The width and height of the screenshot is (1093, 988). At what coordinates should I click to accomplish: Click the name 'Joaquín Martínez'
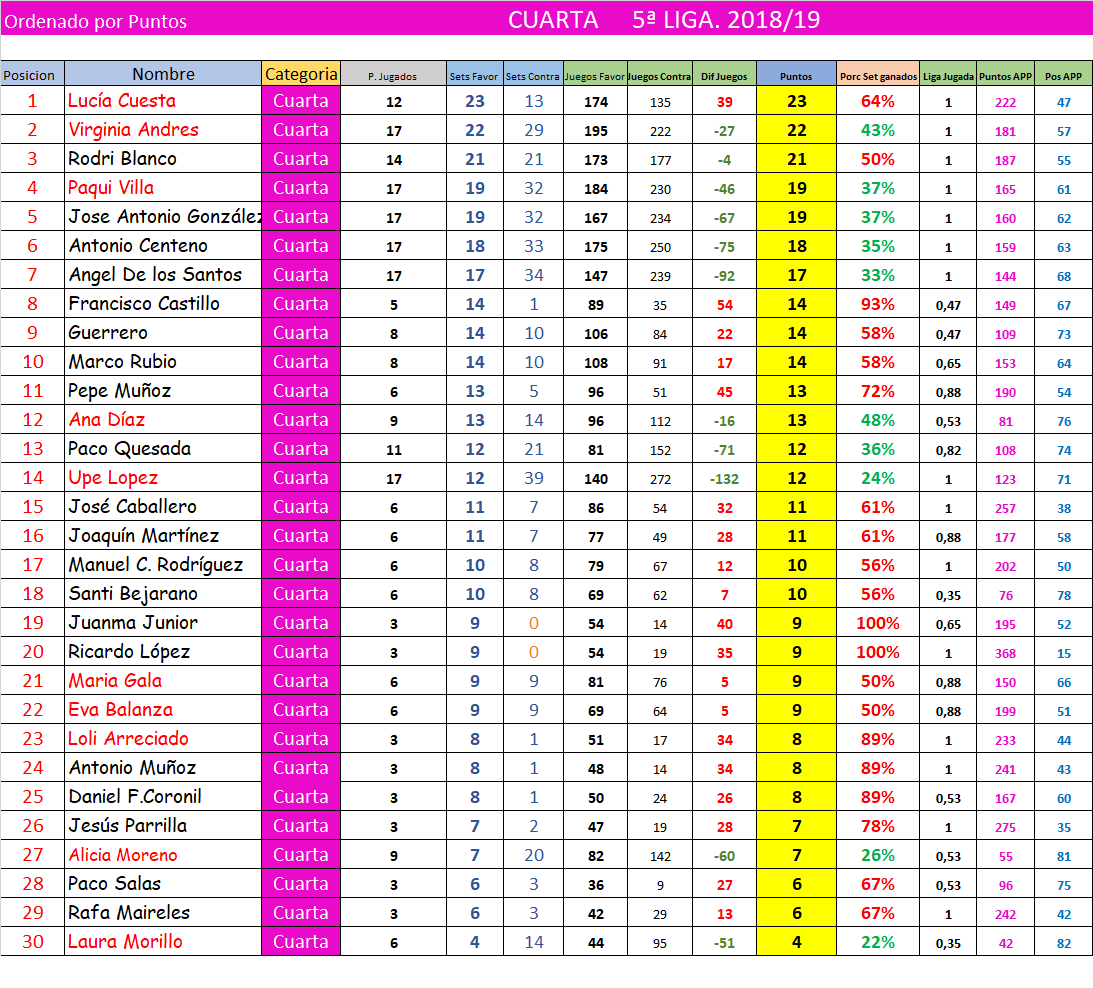144,535
